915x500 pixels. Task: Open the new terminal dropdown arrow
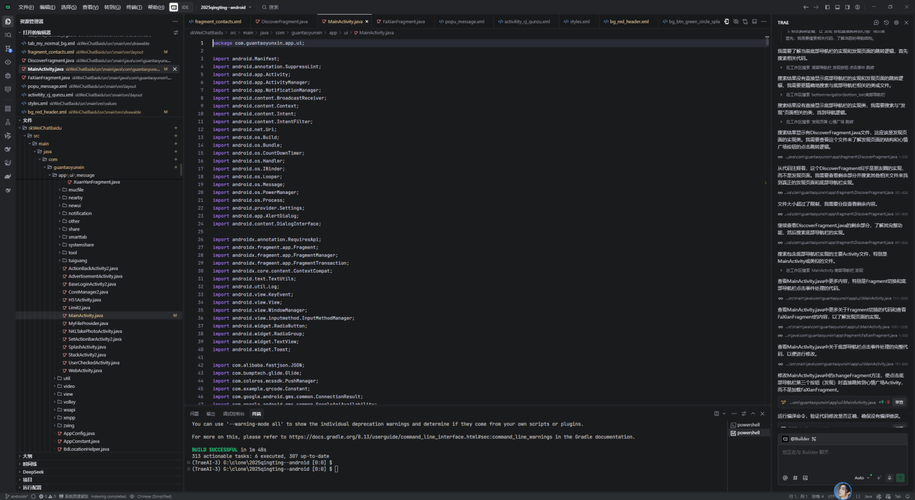pyautogui.click(x=724, y=414)
